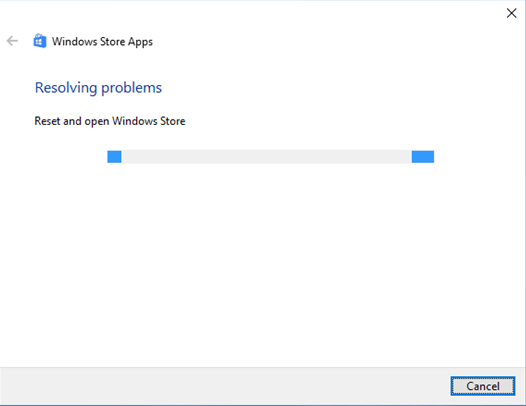Close the troubleshooter window
The height and width of the screenshot is (406, 526).
tap(511, 13)
